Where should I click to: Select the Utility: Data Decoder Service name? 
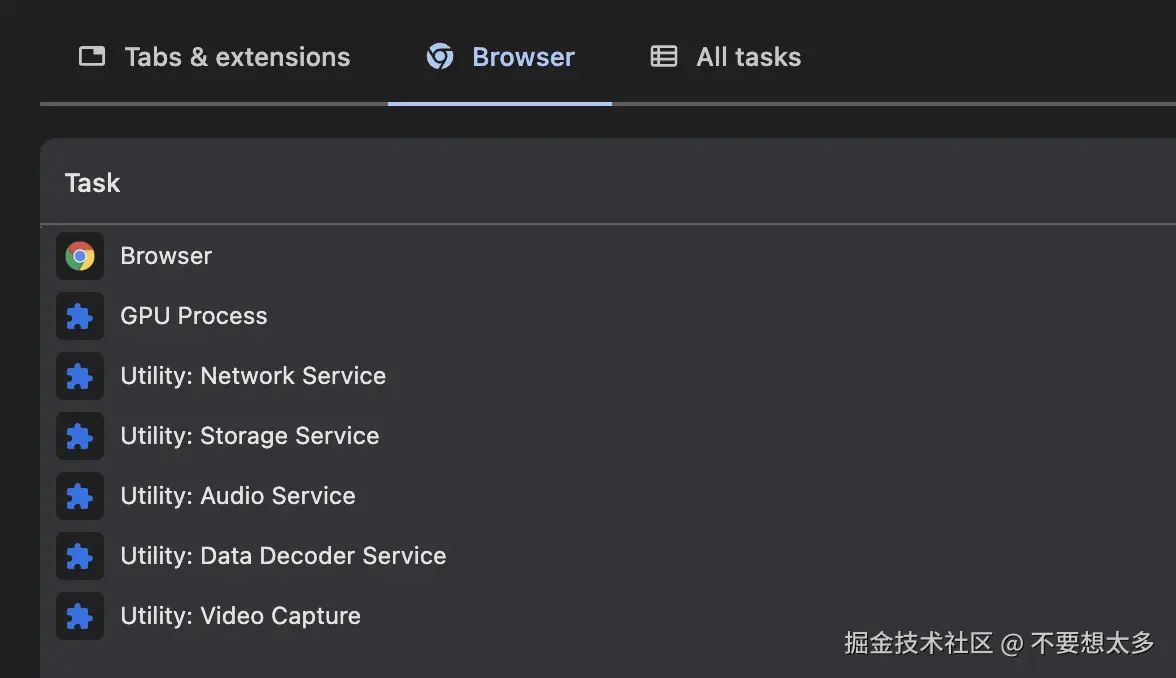click(x=283, y=556)
